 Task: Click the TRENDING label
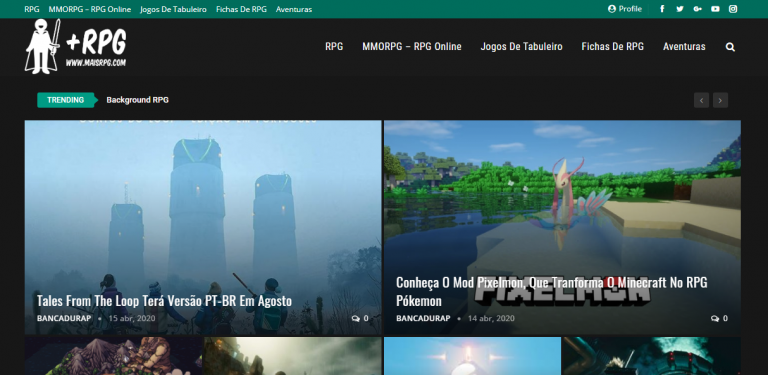pos(65,100)
